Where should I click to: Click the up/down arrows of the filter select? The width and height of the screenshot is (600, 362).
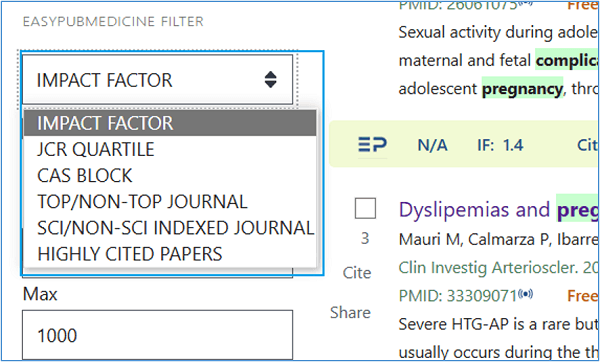coord(271,80)
